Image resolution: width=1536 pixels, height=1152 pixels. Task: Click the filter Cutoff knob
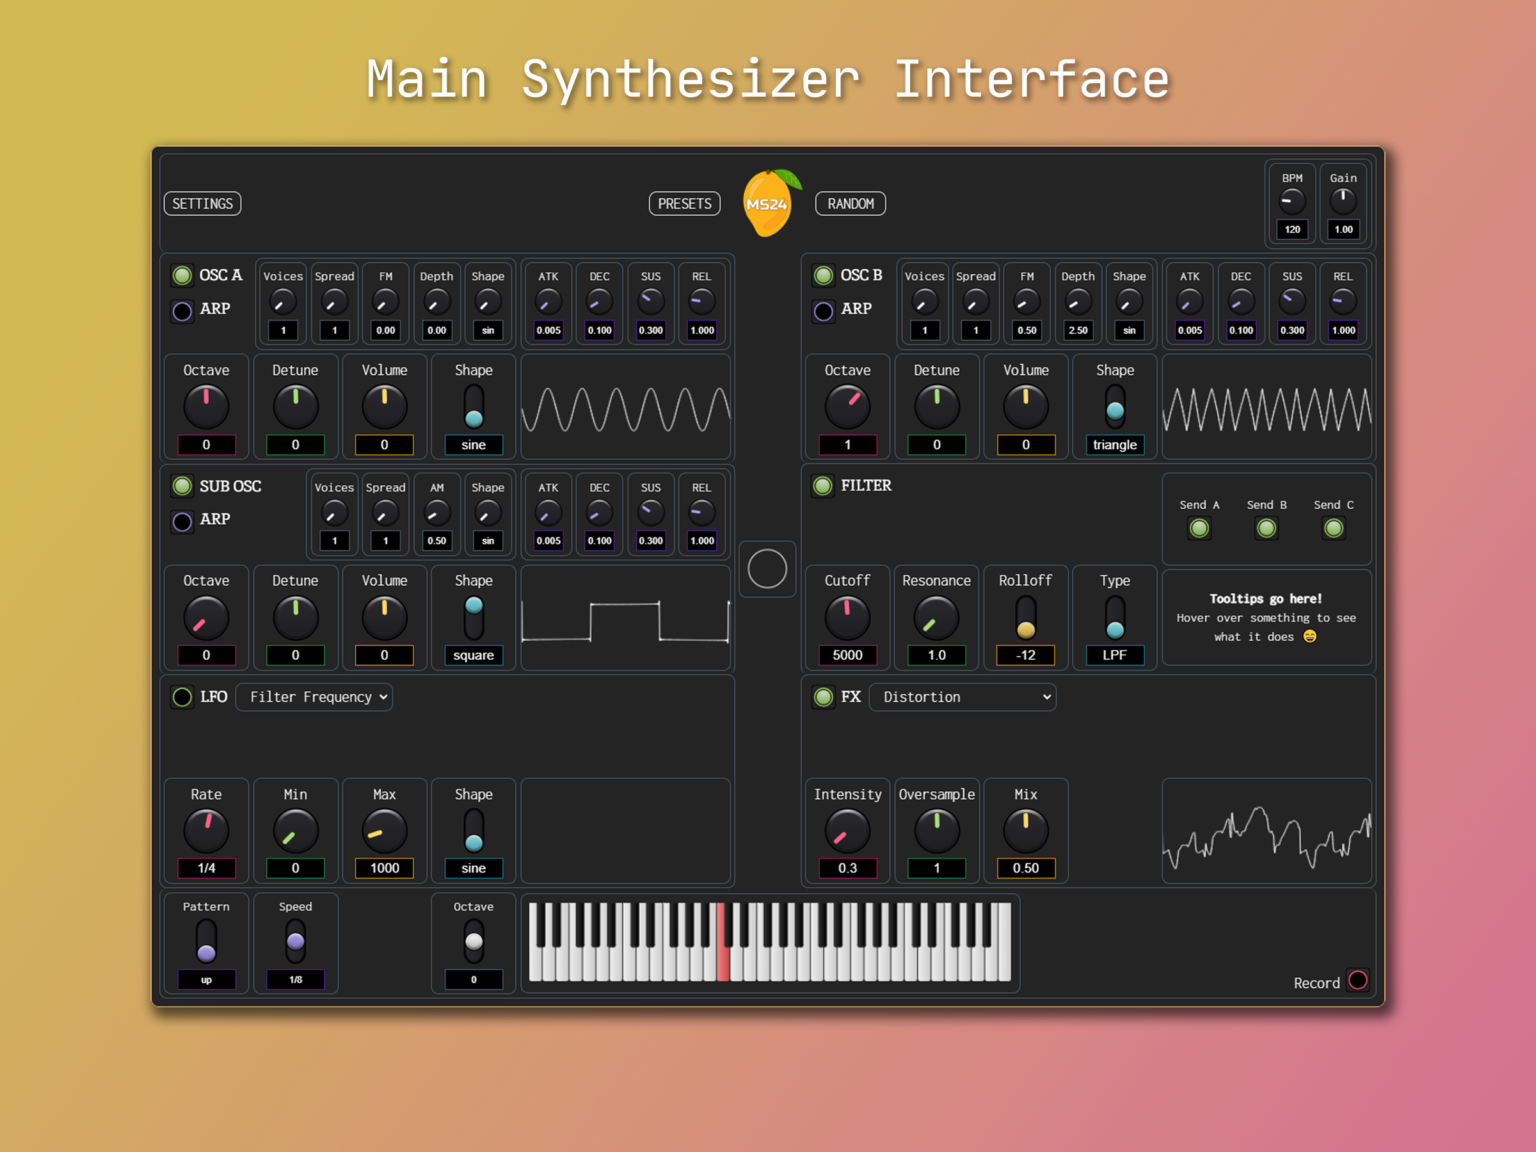847,617
